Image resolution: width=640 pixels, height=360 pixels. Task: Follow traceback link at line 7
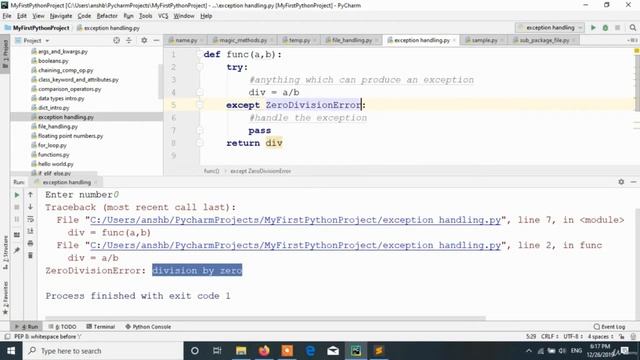295,220
